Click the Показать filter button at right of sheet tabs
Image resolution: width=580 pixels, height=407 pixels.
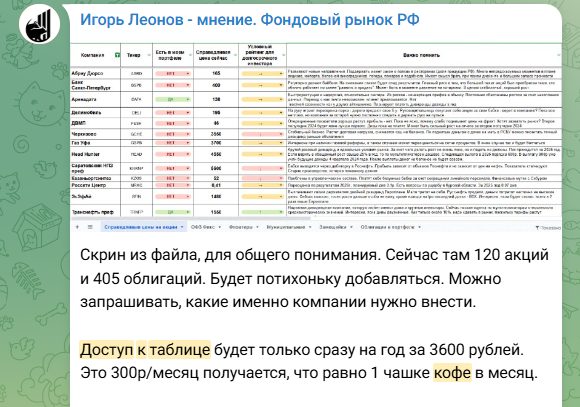[548, 228]
